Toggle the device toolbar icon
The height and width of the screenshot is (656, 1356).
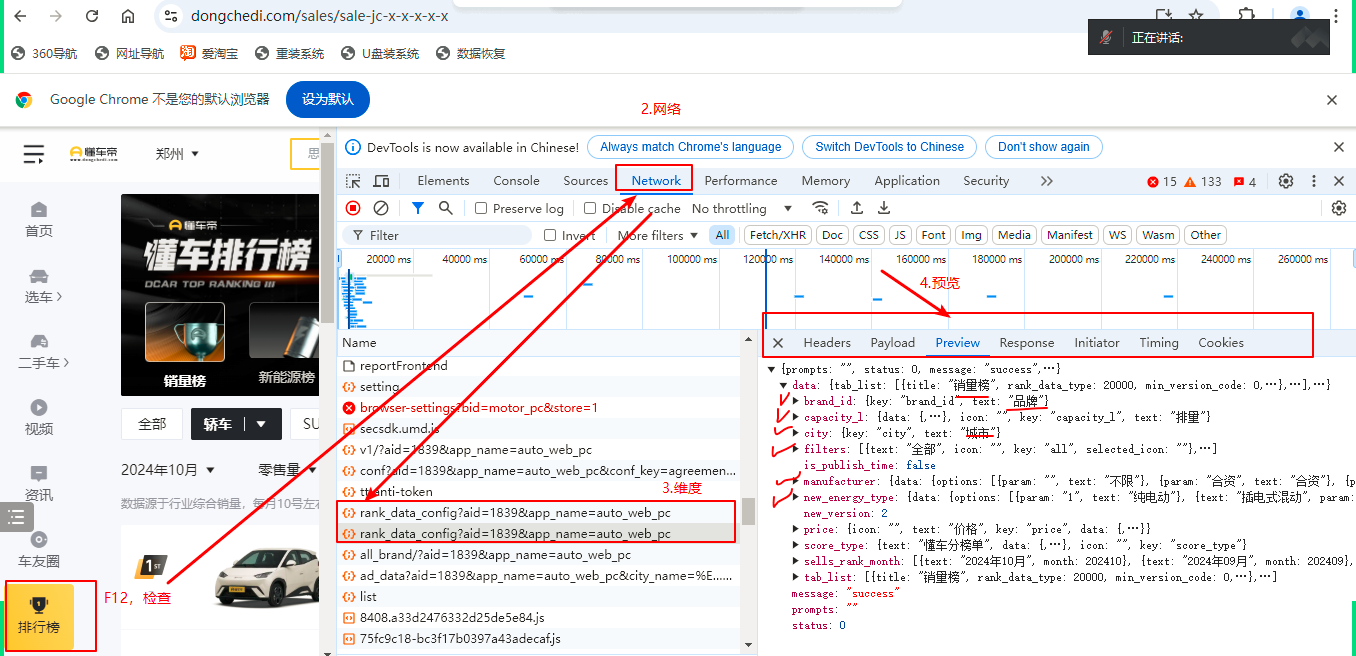coord(381,181)
